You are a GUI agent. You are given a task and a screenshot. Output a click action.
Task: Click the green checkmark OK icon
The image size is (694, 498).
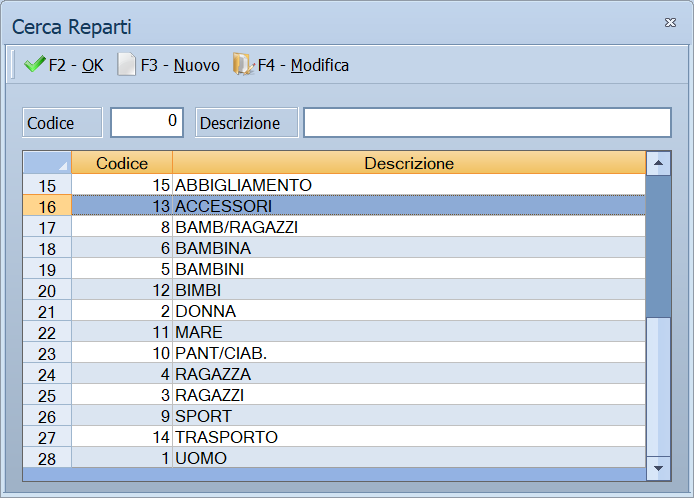pyautogui.click(x=35, y=65)
